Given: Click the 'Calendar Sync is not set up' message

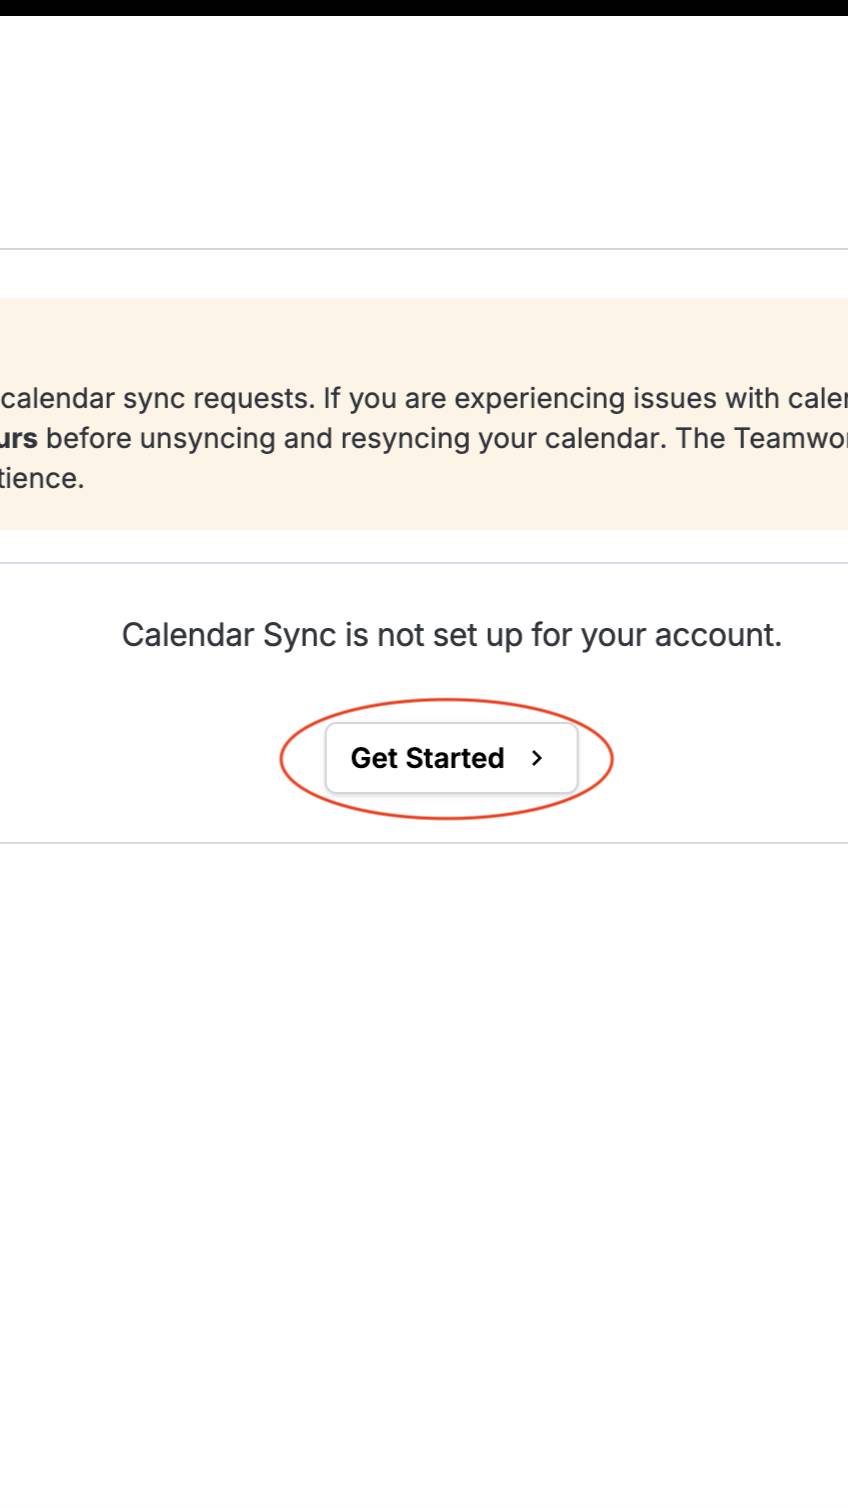Looking at the screenshot, I should (x=451, y=635).
